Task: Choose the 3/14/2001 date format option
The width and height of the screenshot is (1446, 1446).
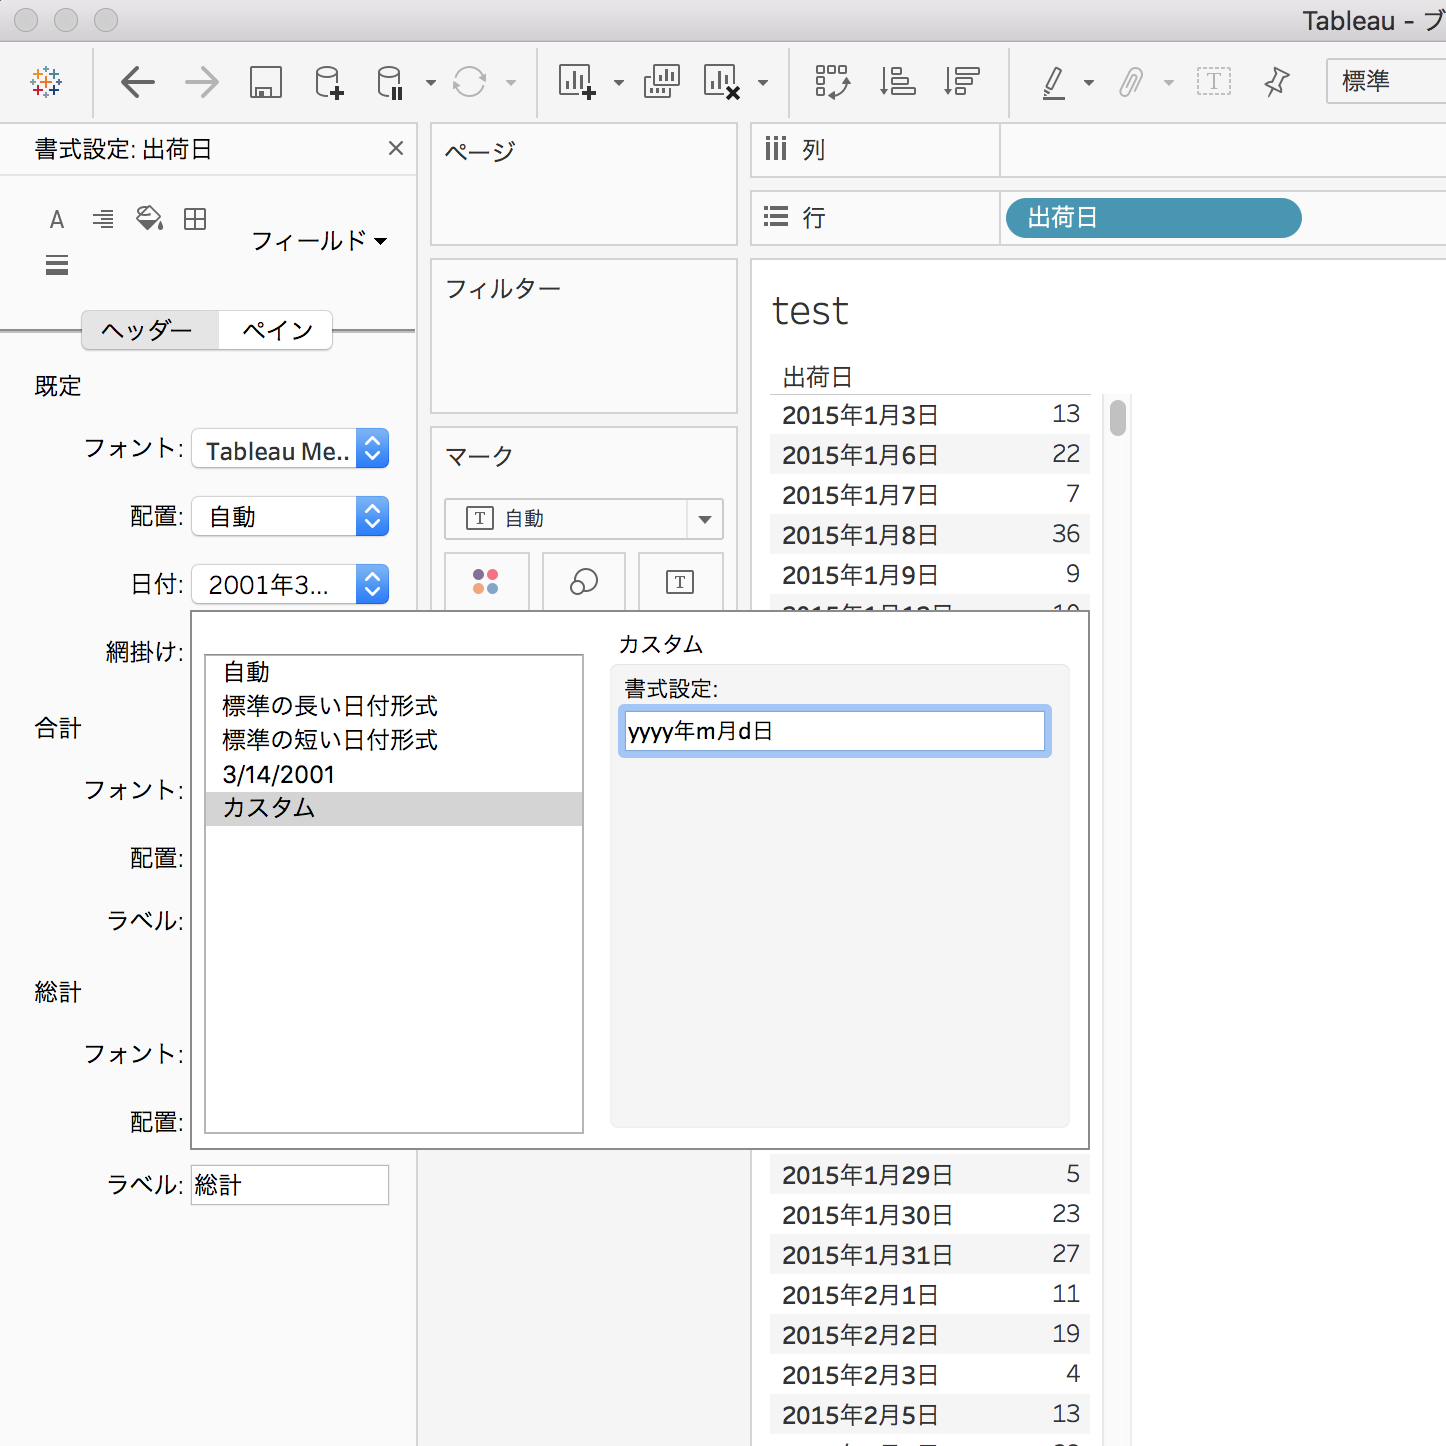Action: [x=279, y=774]
